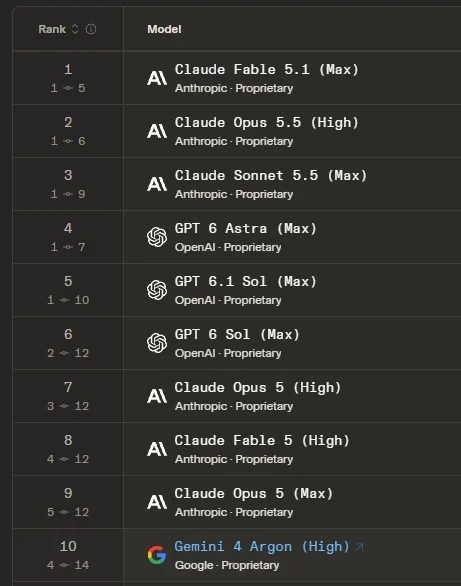Click Anthropic logo beside Claude Opus 5 (Max)
Image resolution: width=461 pixels, height=586 pixels.
tap(157, 502)
